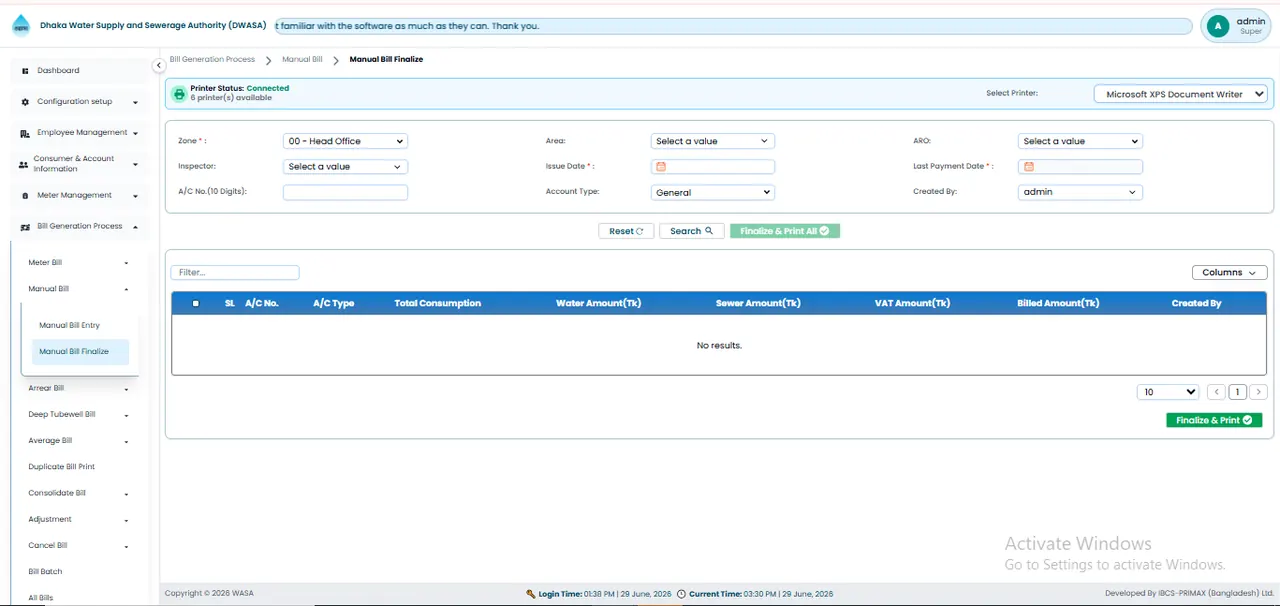Open the ARO dropdown
This screenshot has width=1280, height=606.
1080,141
